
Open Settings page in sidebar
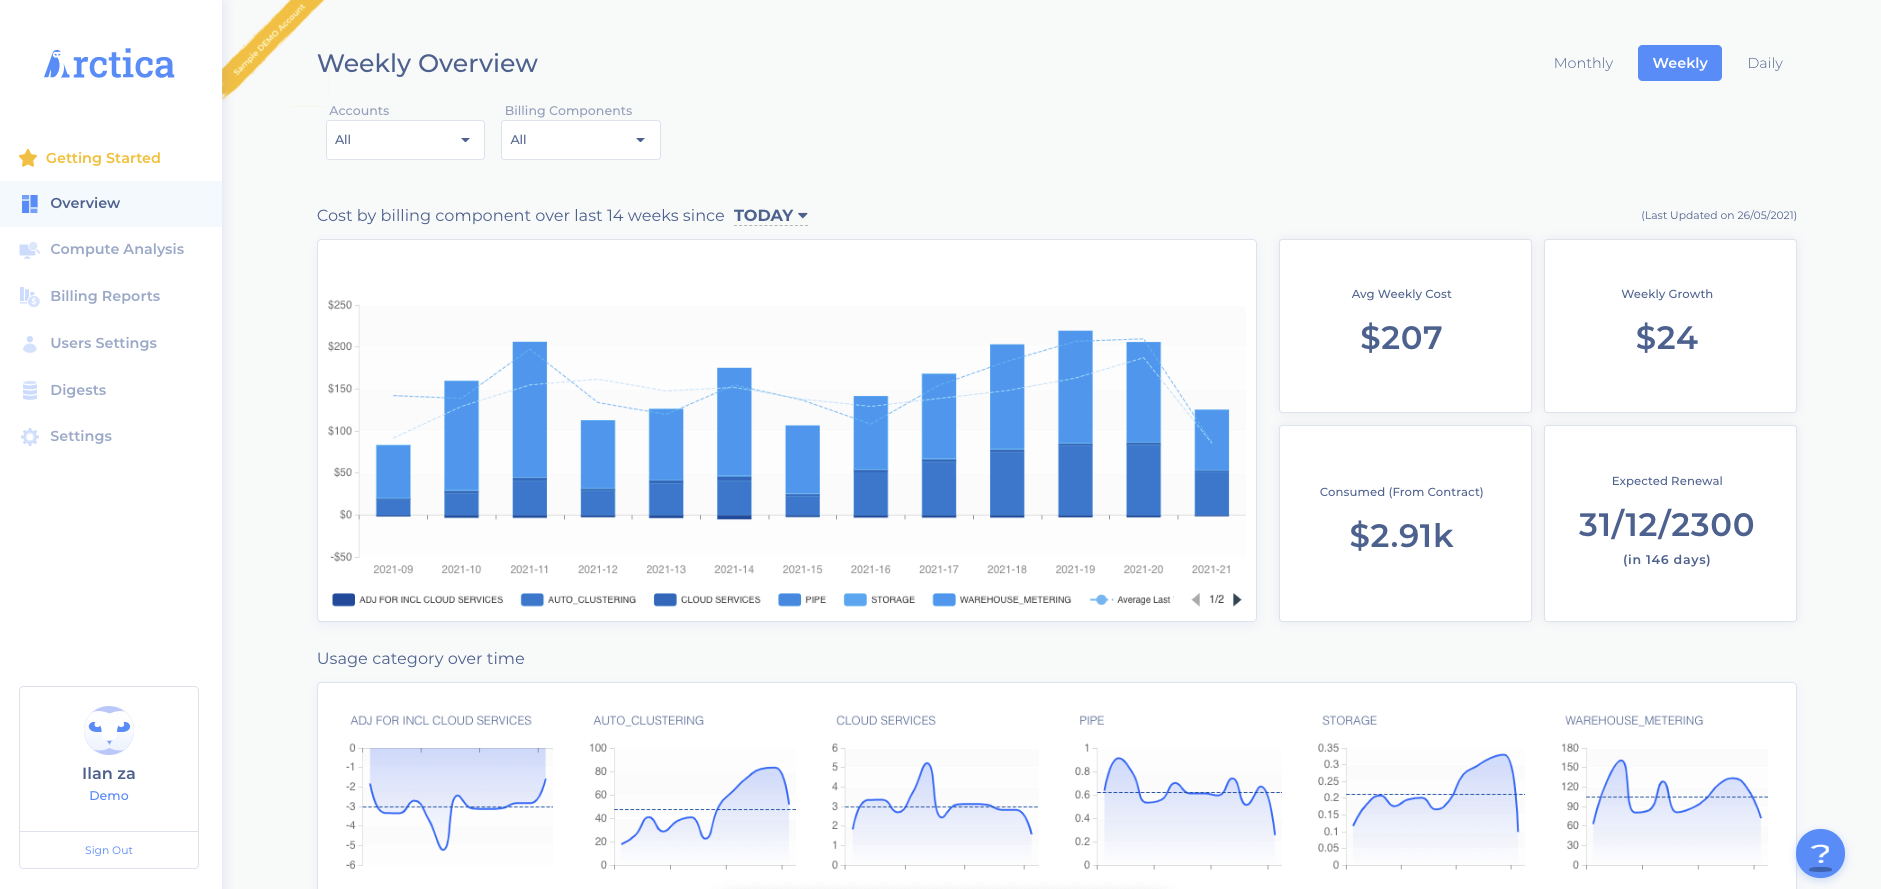(81, 436)
